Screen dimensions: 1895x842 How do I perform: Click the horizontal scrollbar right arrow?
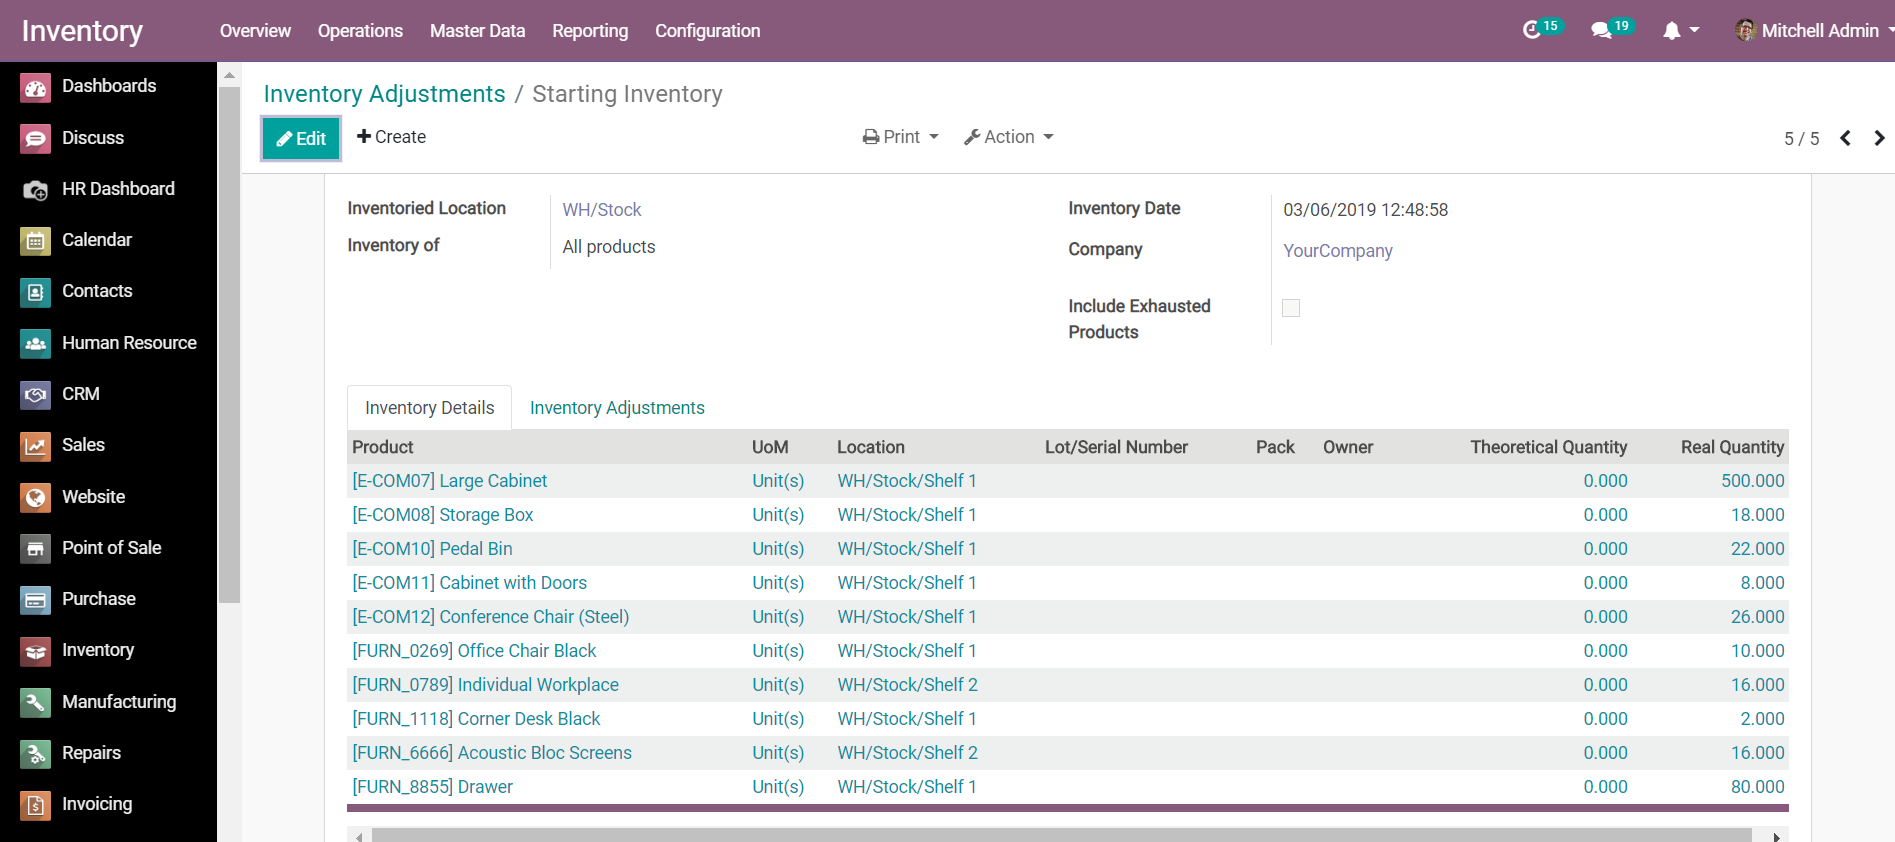tap(1776, 836)
